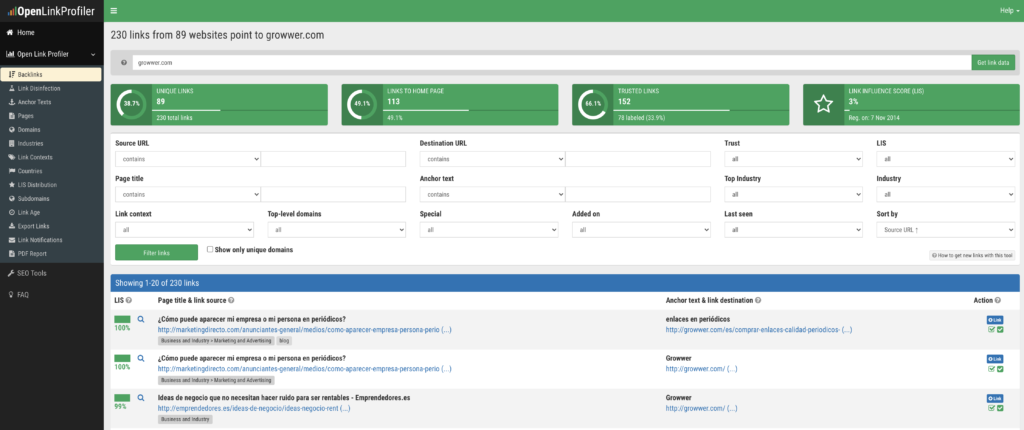This screenshot has width=1024, height=430.
Task: Click the Home icon in the sidebar
Action: pos(10,32)
